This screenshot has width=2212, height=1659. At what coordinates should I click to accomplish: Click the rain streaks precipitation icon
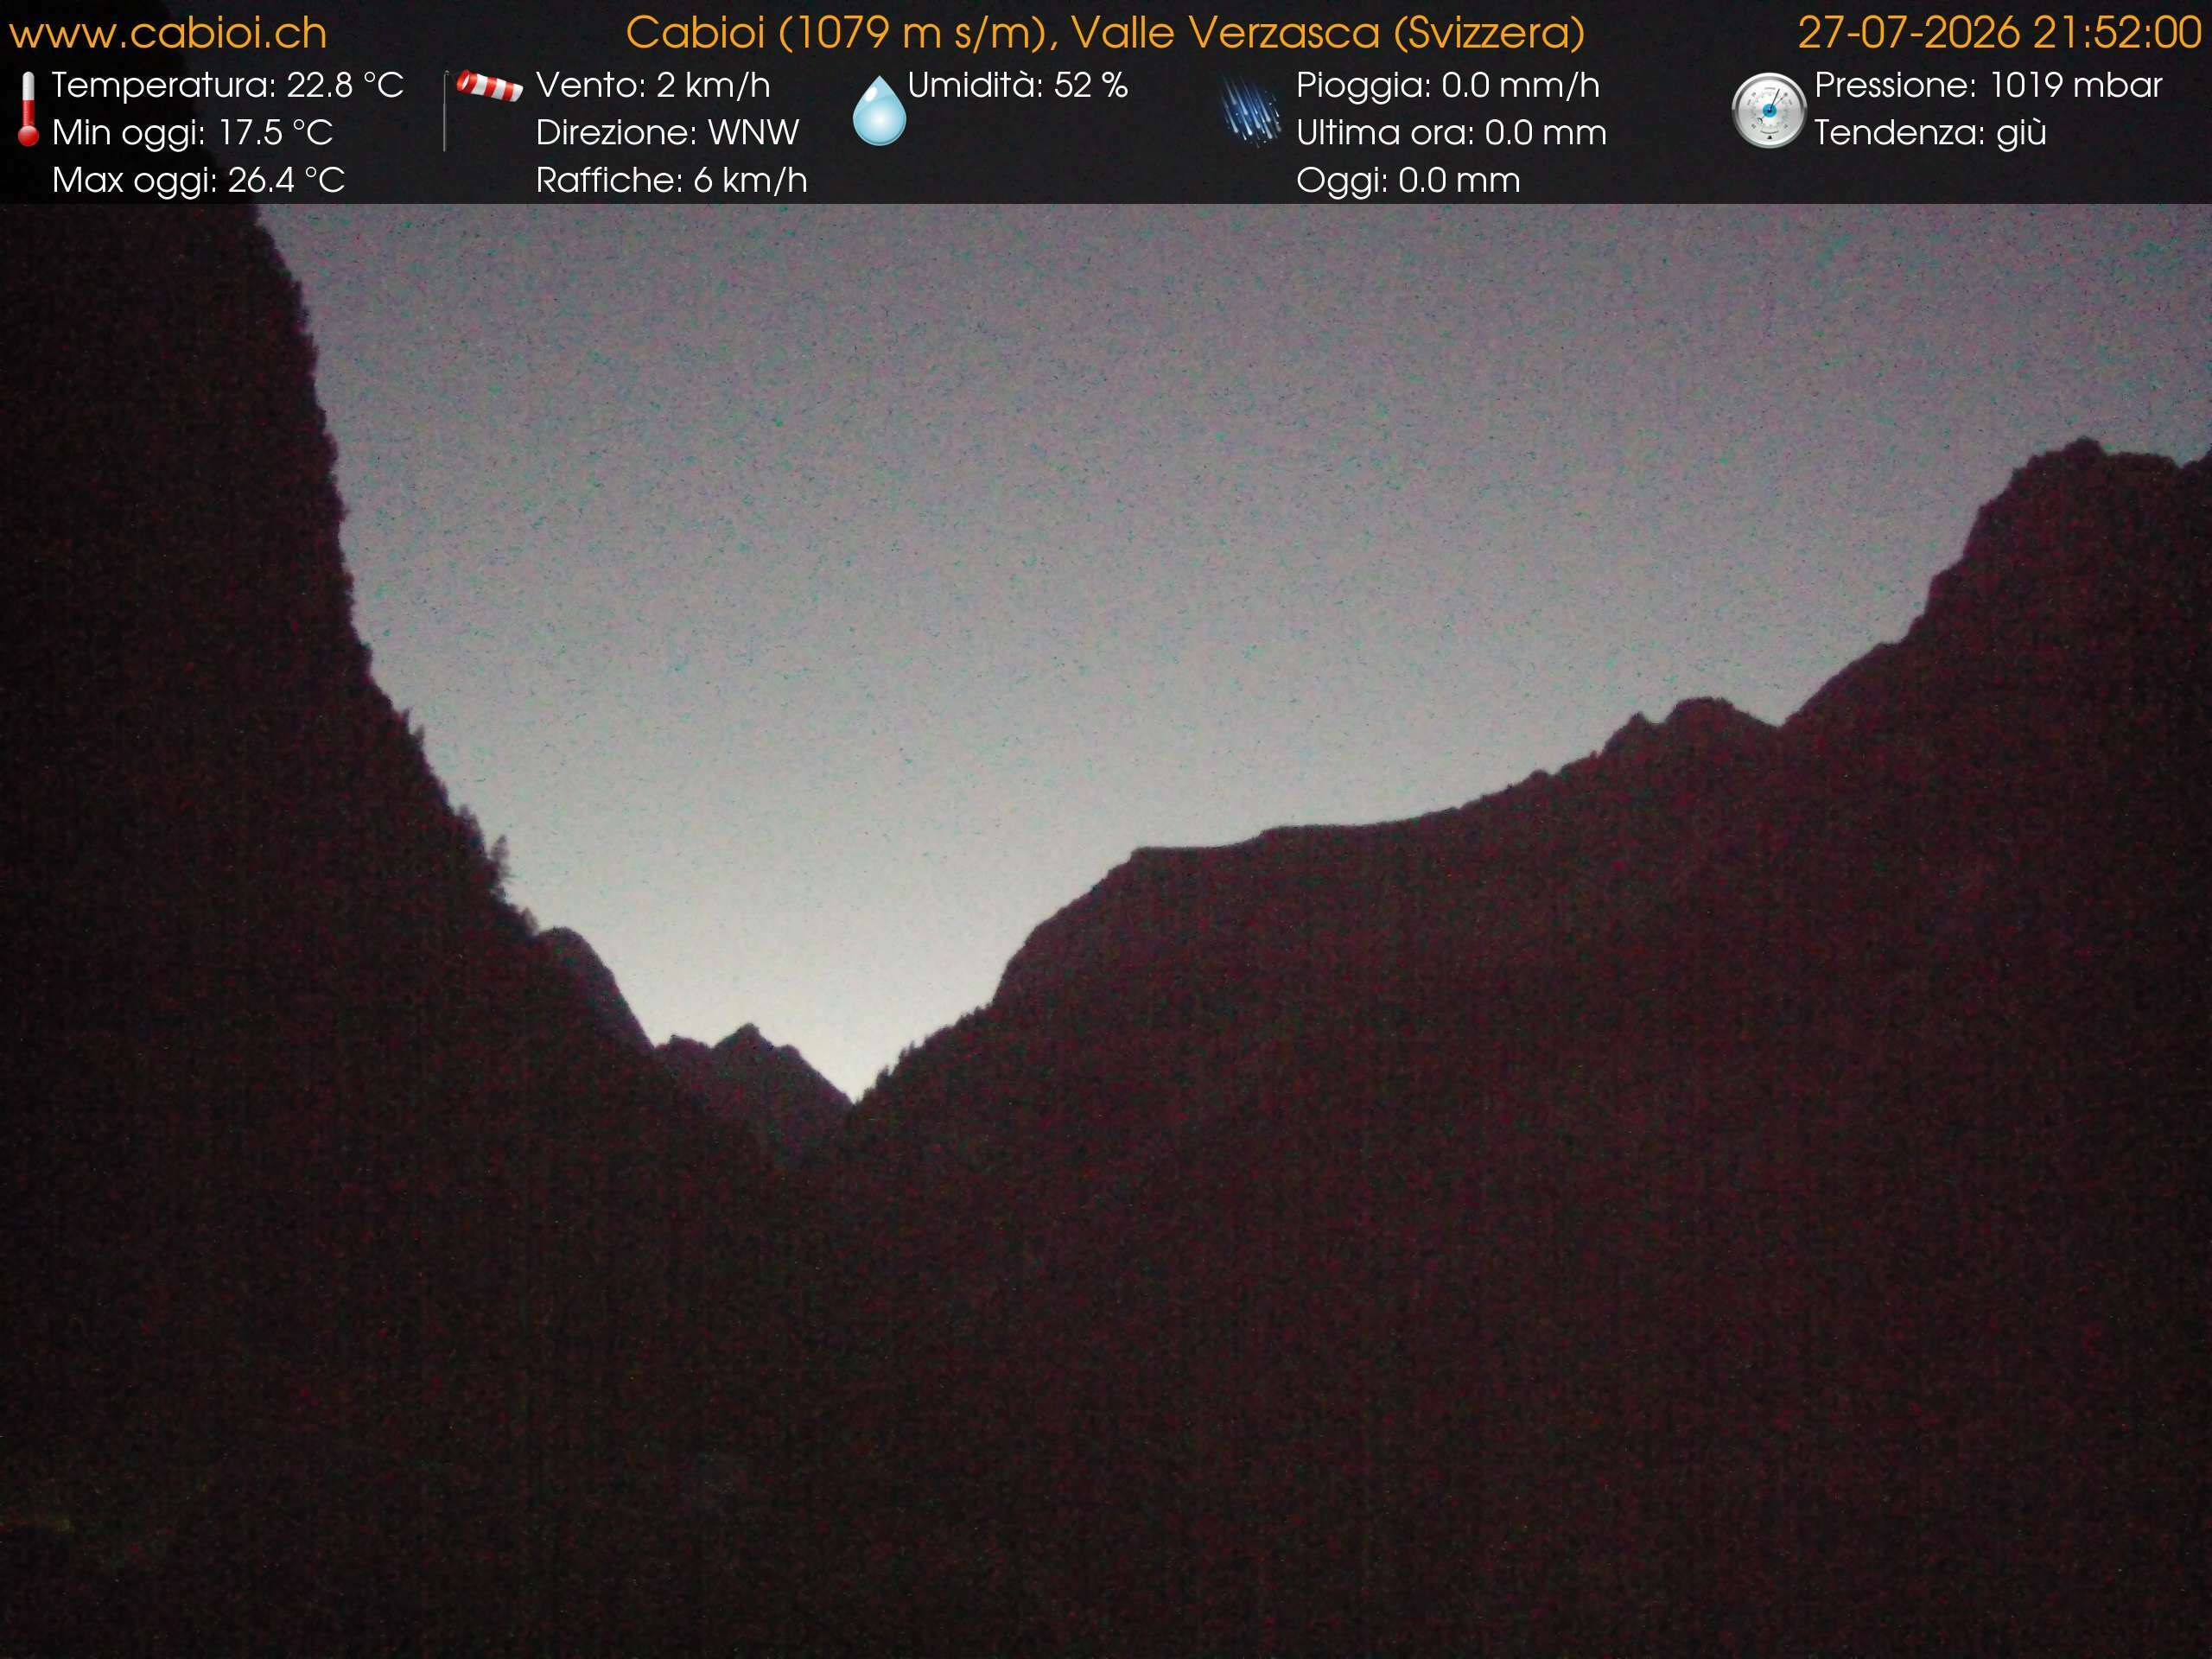[1250, 112]
